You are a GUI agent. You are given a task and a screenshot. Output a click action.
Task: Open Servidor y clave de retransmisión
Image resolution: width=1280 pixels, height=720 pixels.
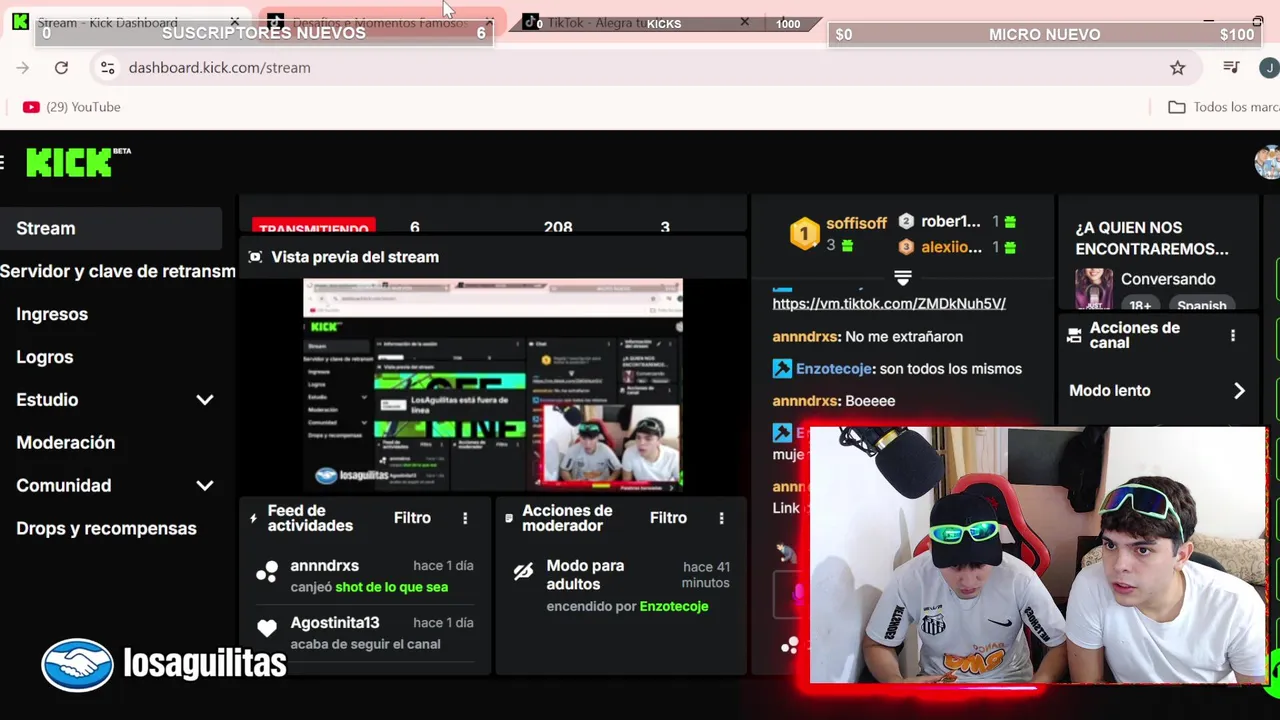point(118,271)
